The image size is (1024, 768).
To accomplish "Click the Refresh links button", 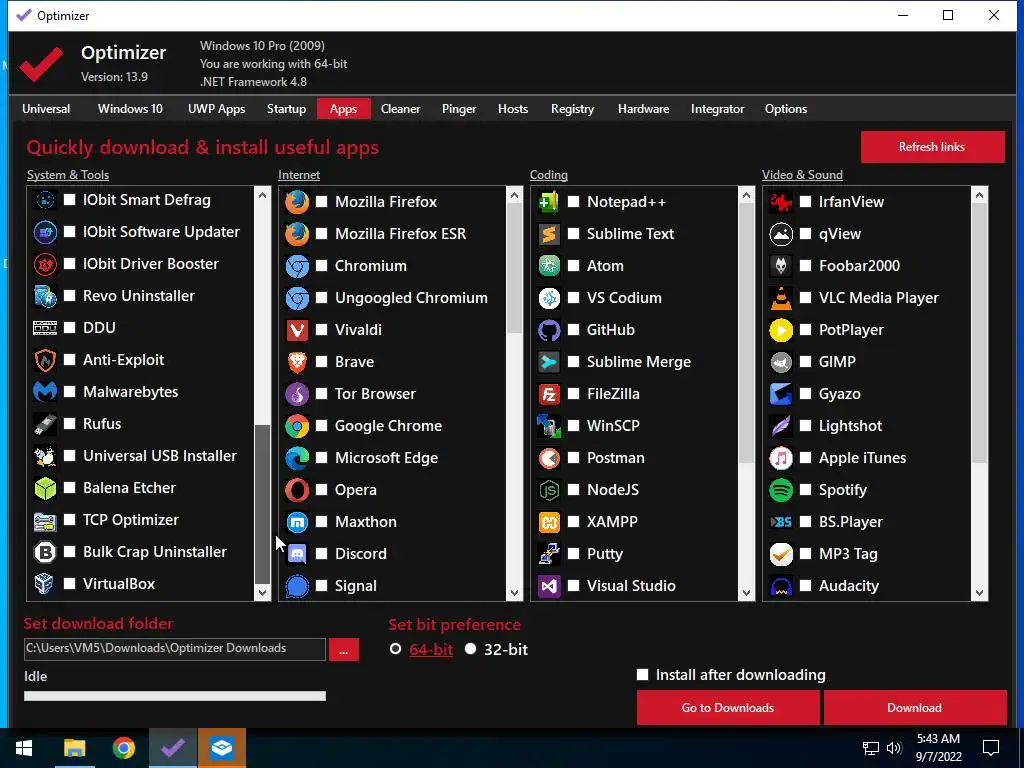I will click(x=932, y=147).
